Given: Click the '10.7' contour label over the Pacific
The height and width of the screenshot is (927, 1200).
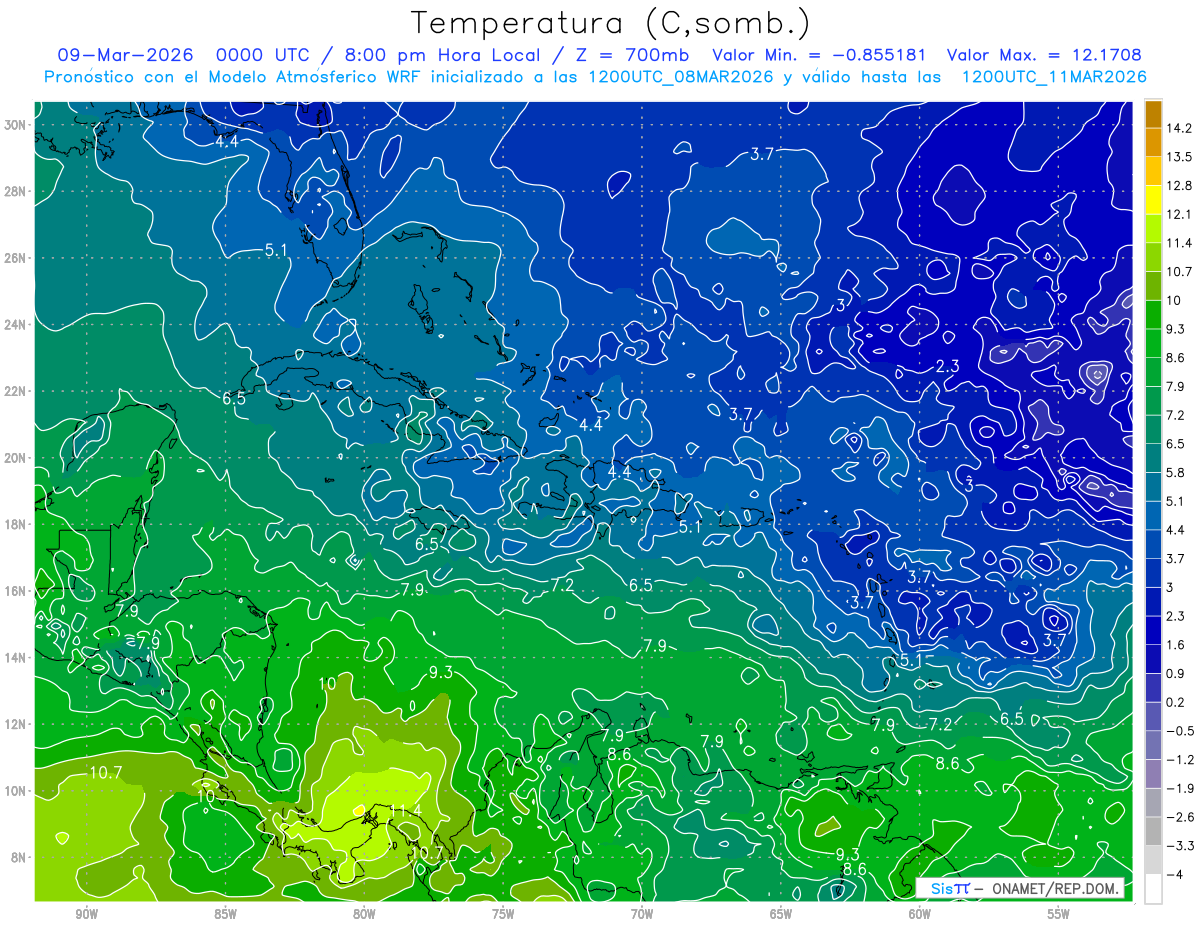Looking at the screenshot, I should click(x=106, y=772).
